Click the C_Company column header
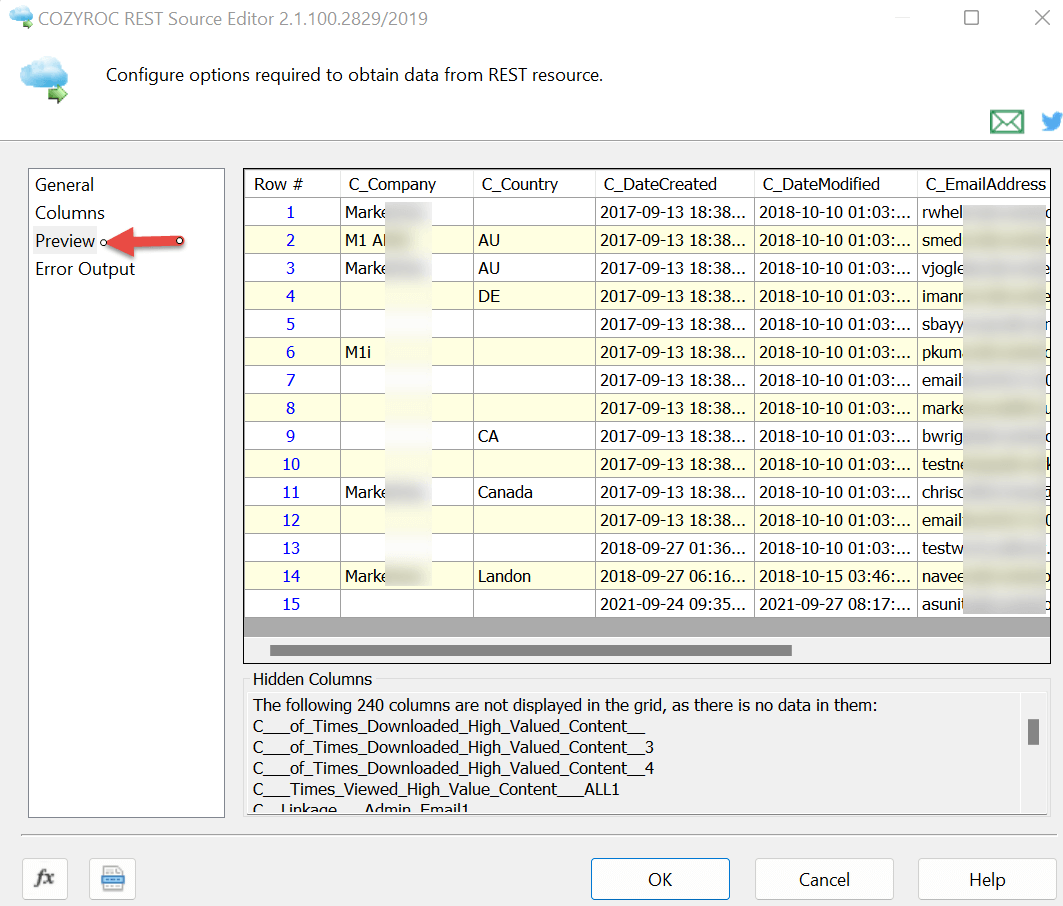1063x906 pixels. tap(406, 184)
